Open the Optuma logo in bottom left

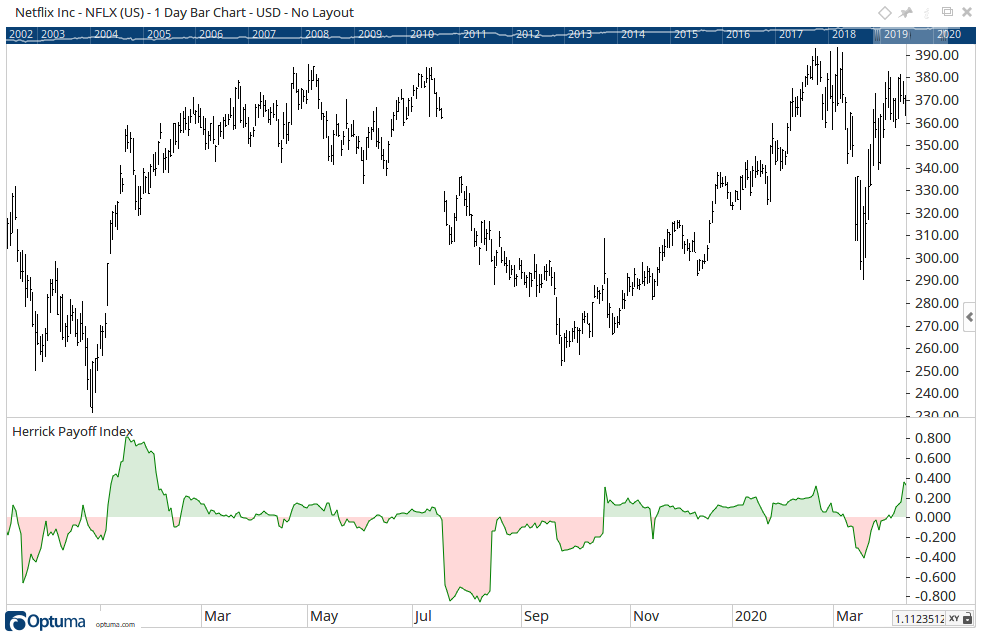(45, 621)
